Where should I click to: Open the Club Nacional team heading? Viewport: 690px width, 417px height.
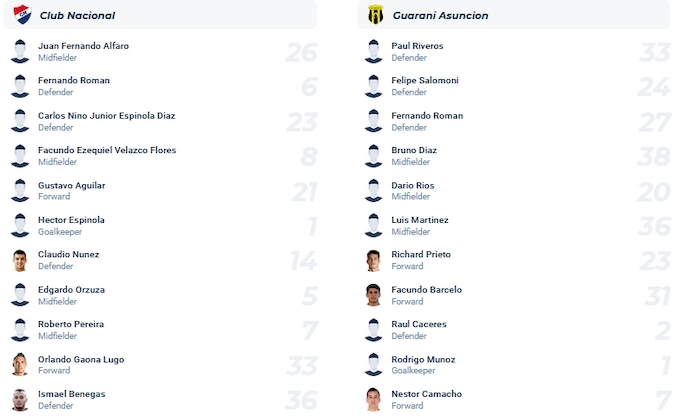click(77, 16)
